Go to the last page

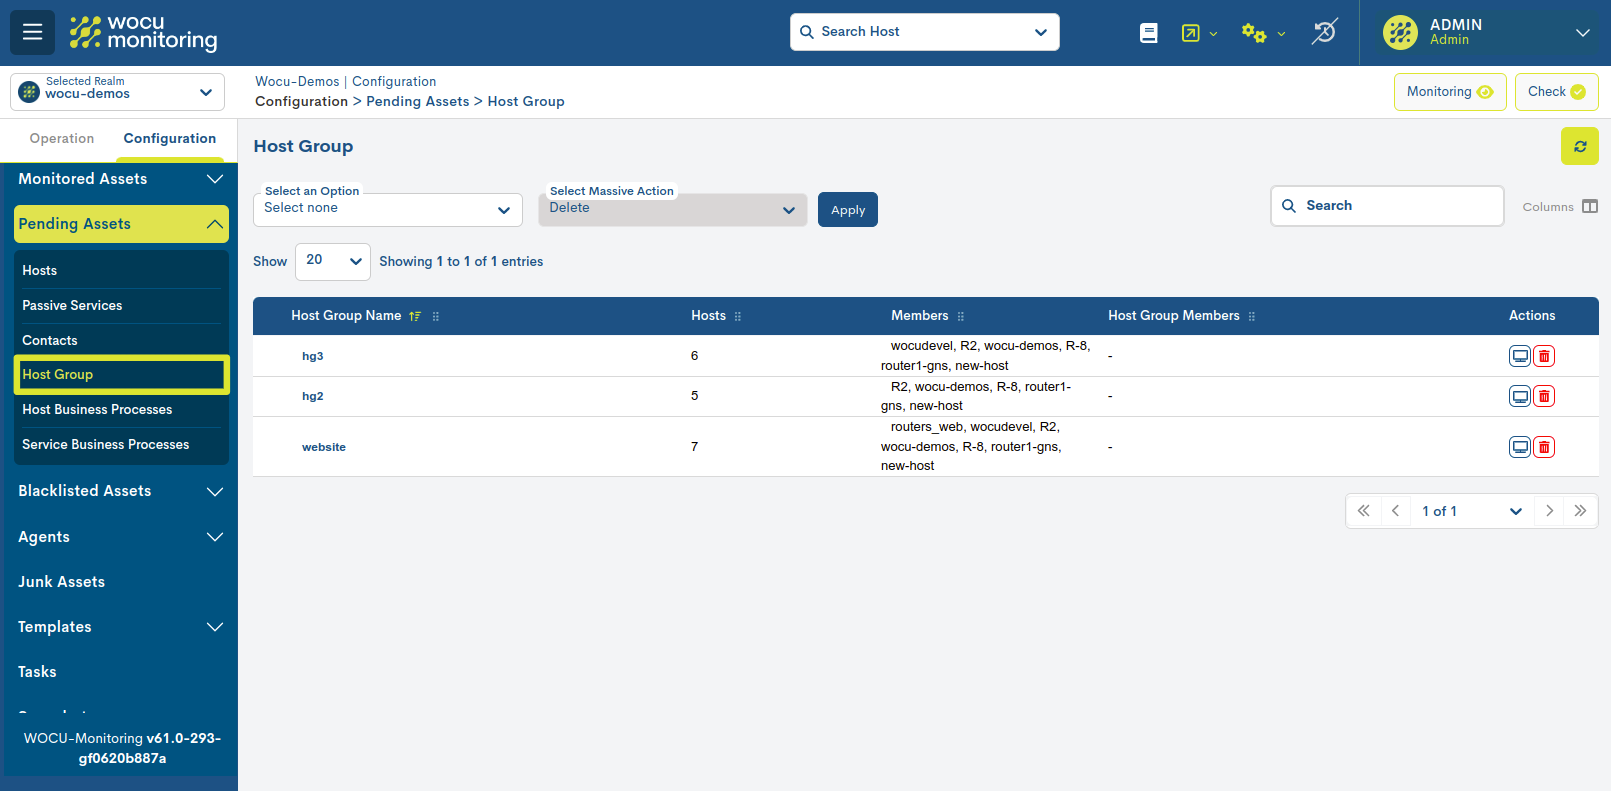click(x=1580, y=511)
